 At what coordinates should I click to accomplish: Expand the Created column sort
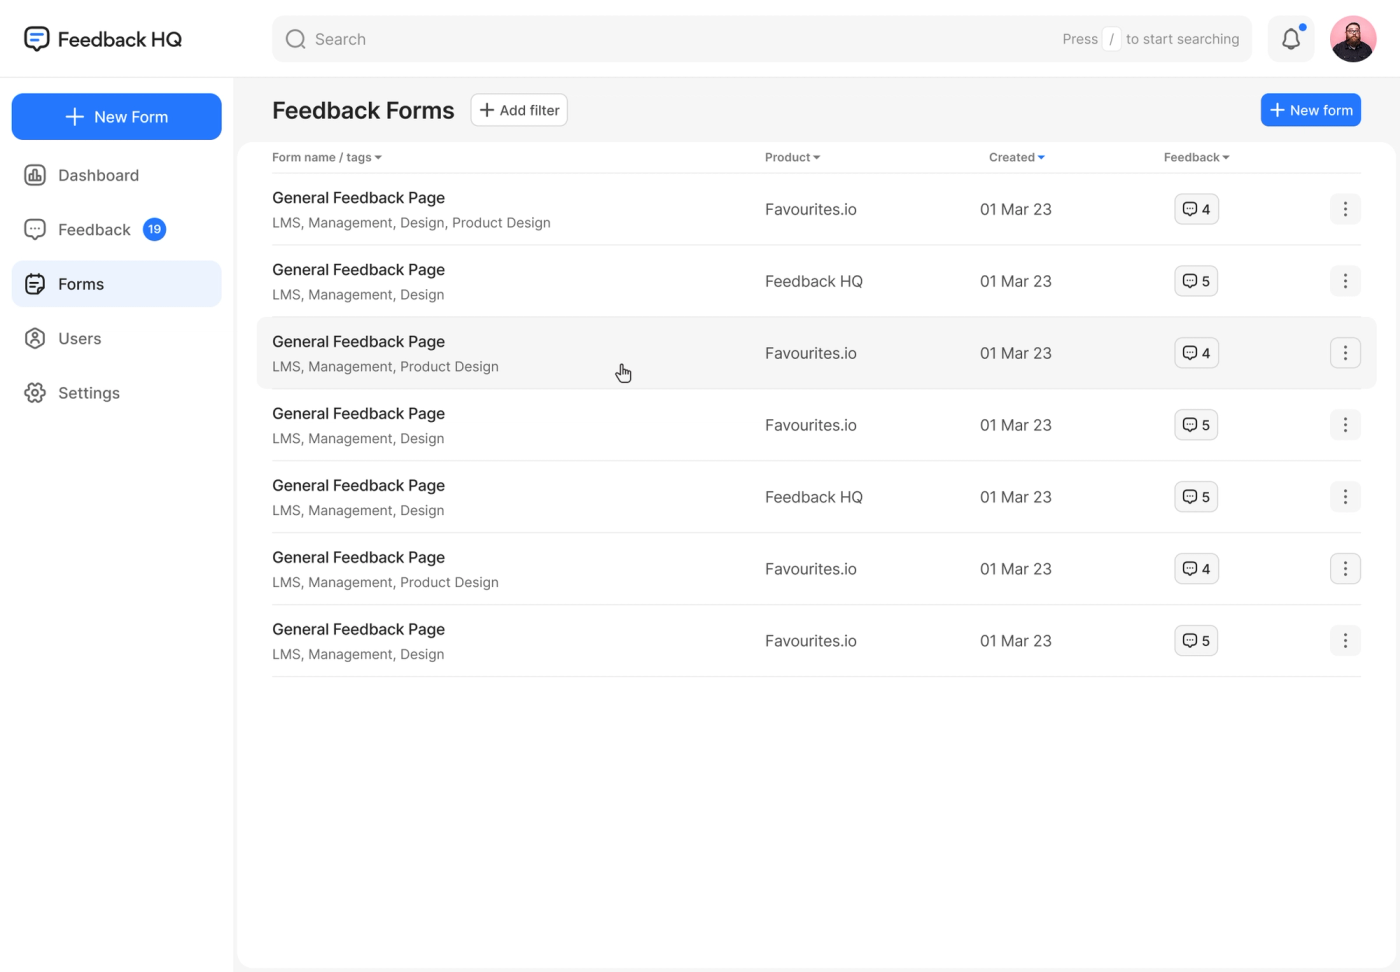1017,157
